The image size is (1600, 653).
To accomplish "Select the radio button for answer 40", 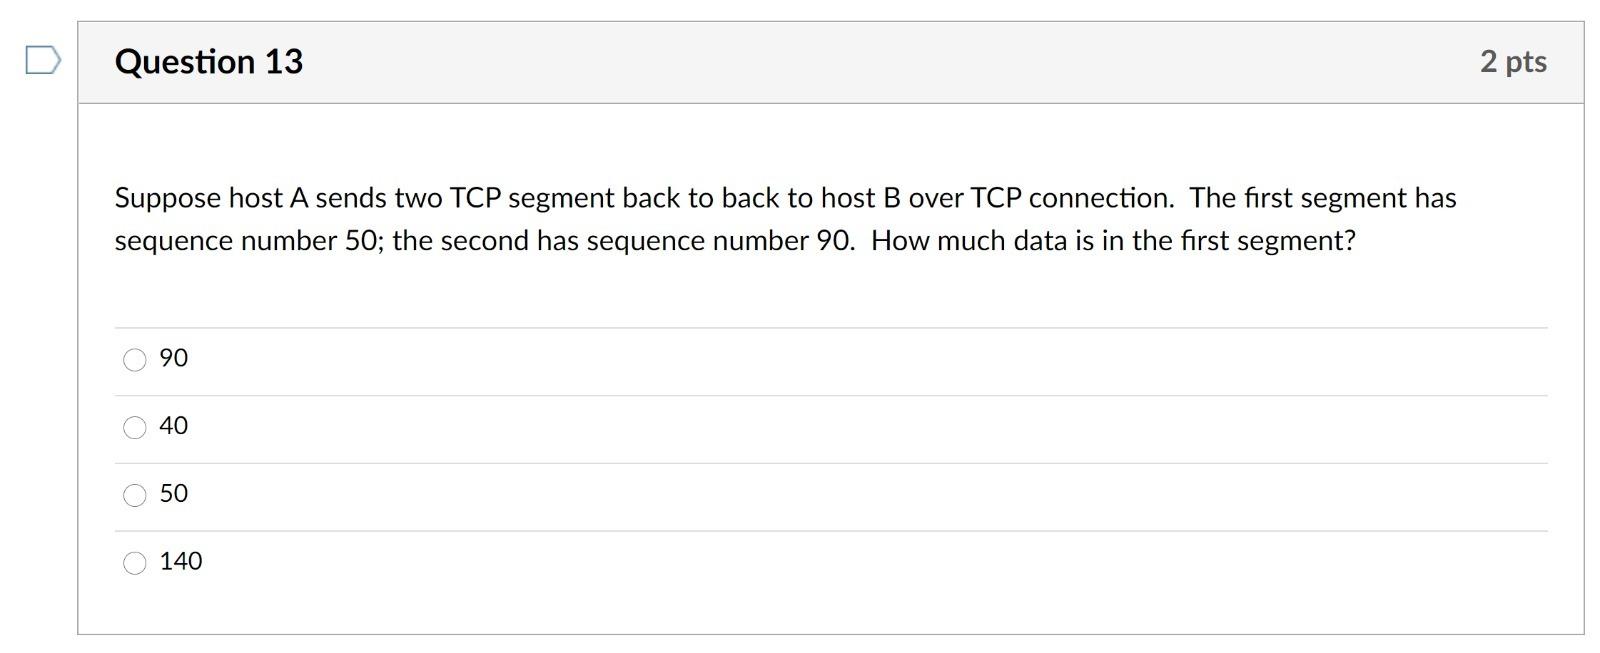I will (134, 426).
